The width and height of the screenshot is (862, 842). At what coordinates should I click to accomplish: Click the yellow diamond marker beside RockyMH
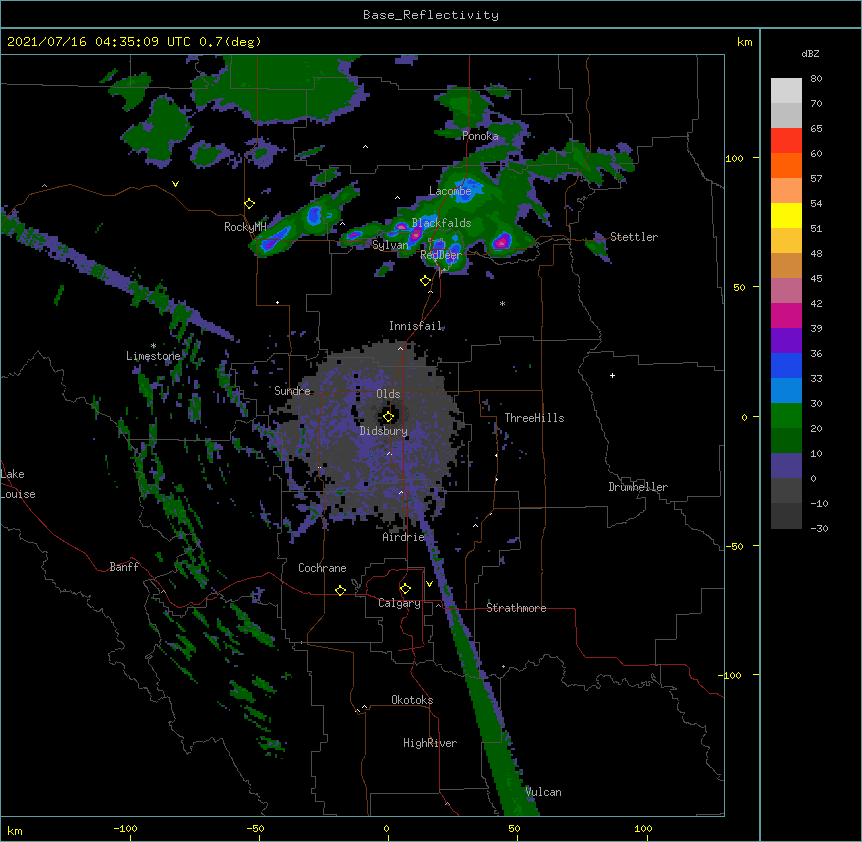click(249, 204)
